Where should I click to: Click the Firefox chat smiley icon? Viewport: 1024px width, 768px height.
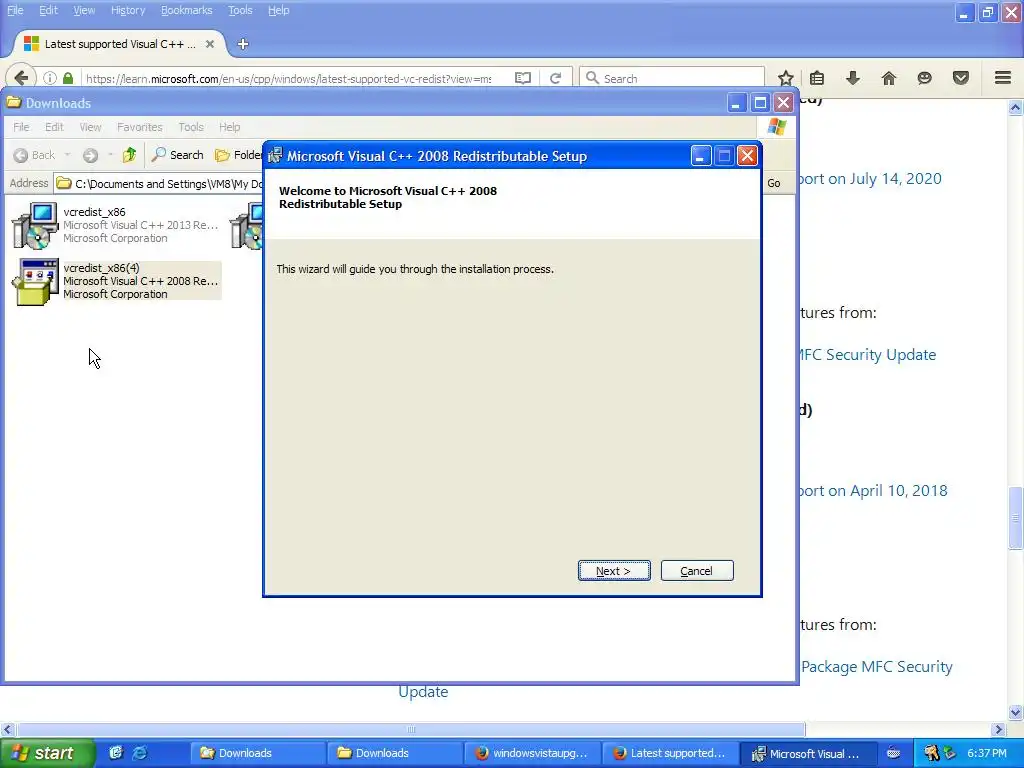click(924, 78)
